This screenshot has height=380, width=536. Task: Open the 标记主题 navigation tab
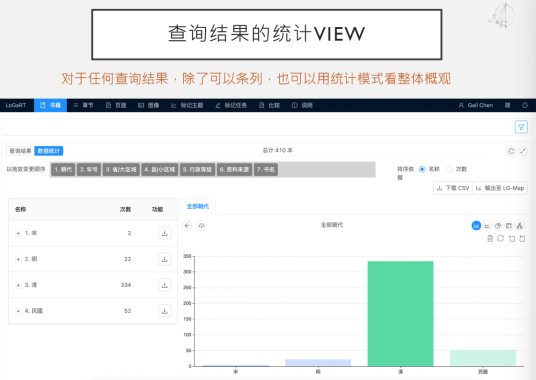[187, 105]
